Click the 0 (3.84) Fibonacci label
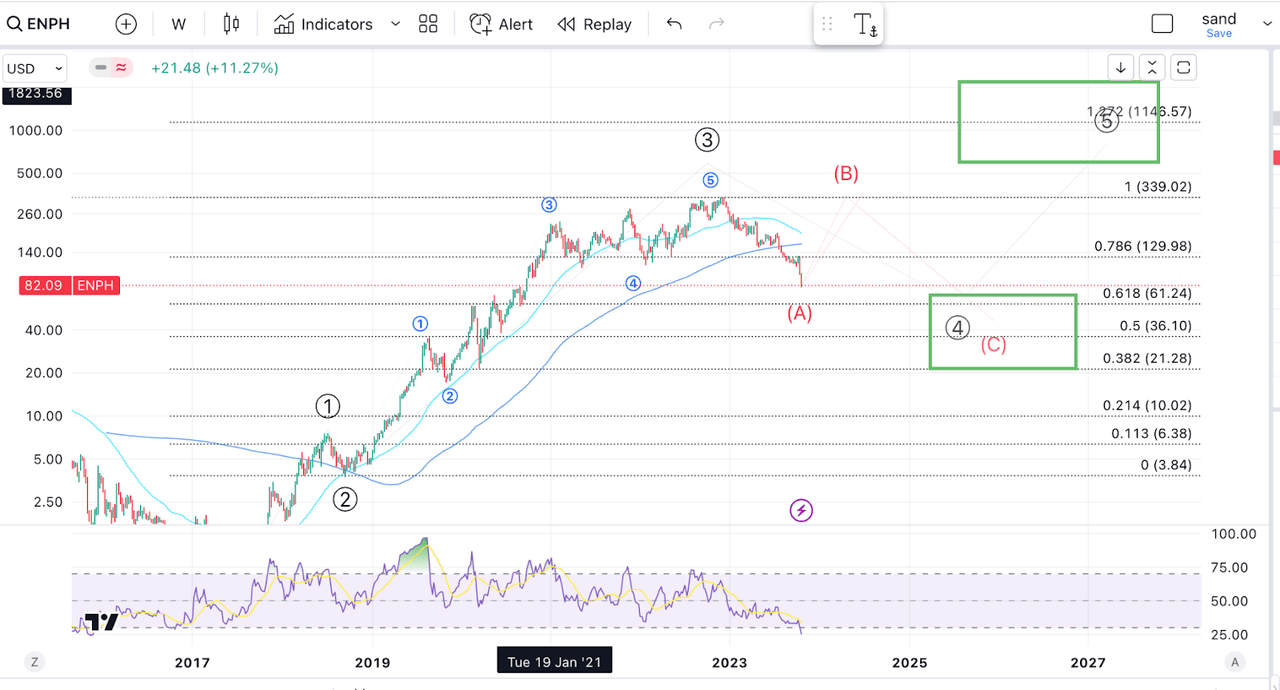The width and height of the screenshot is (1280, 690). (x=1166, y=465)
